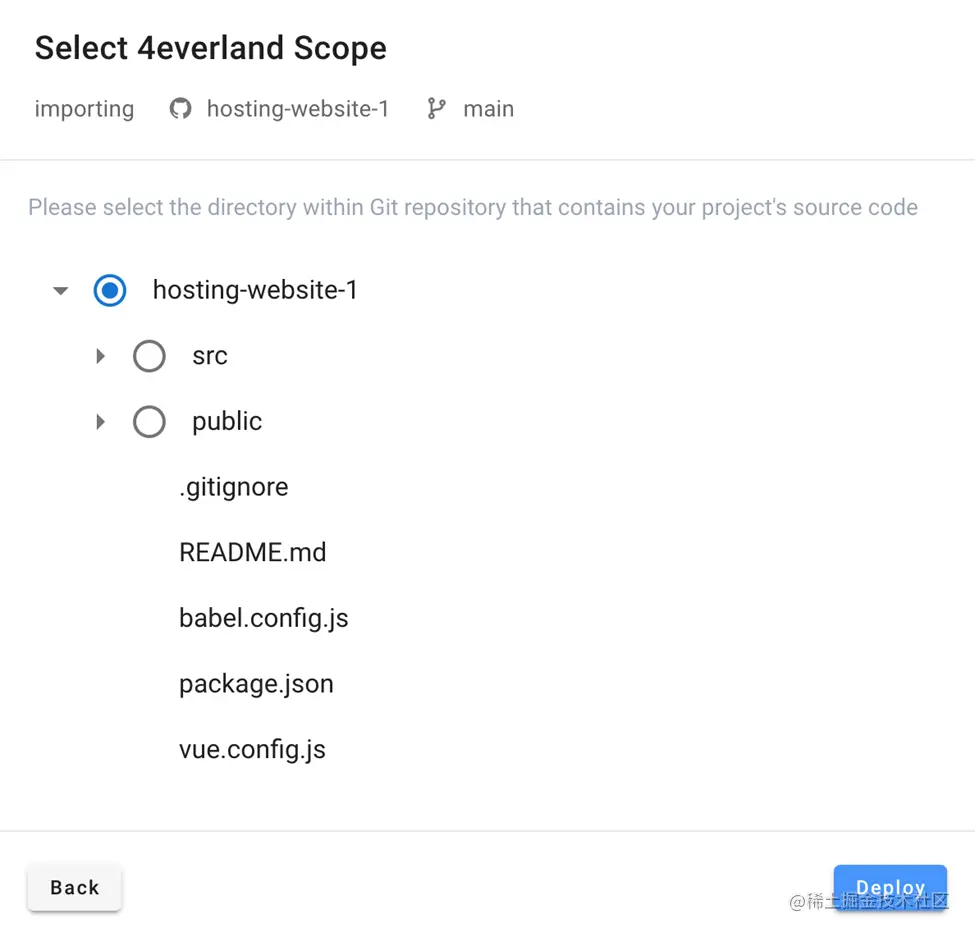Collapse the hosting-website-1 tree node

pos(61,291)
